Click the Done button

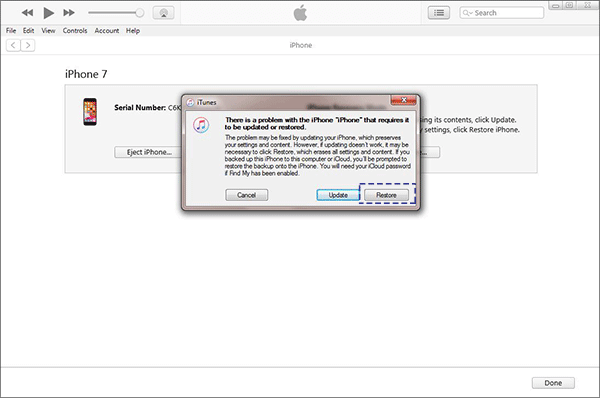553,383
